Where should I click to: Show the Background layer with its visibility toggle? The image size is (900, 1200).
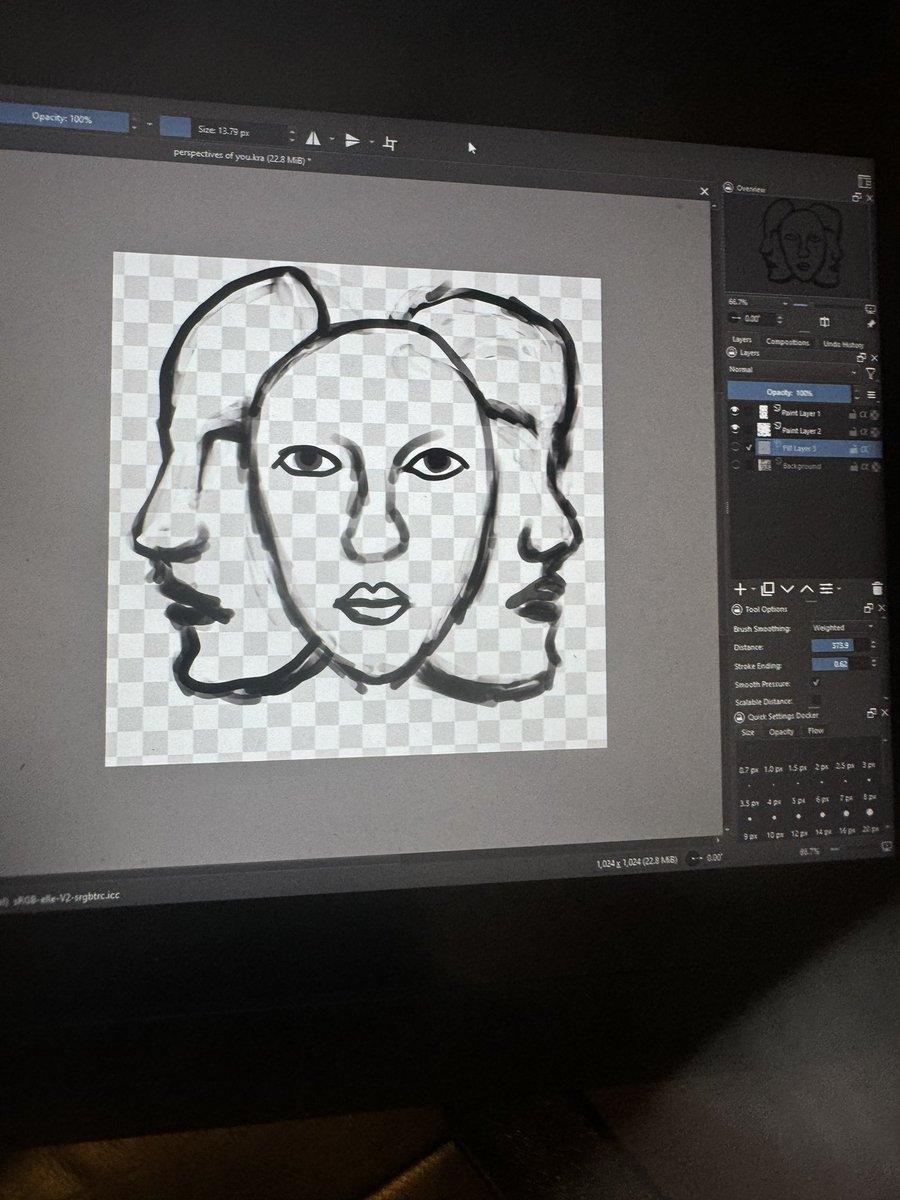[x=735, y=465]
